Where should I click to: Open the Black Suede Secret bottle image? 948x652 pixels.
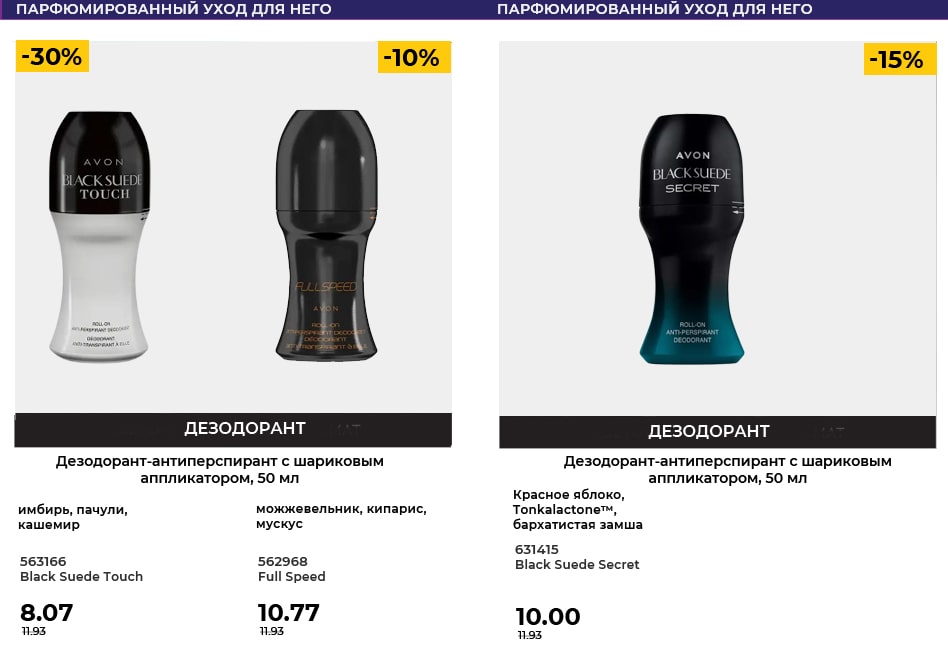point(693,239)
